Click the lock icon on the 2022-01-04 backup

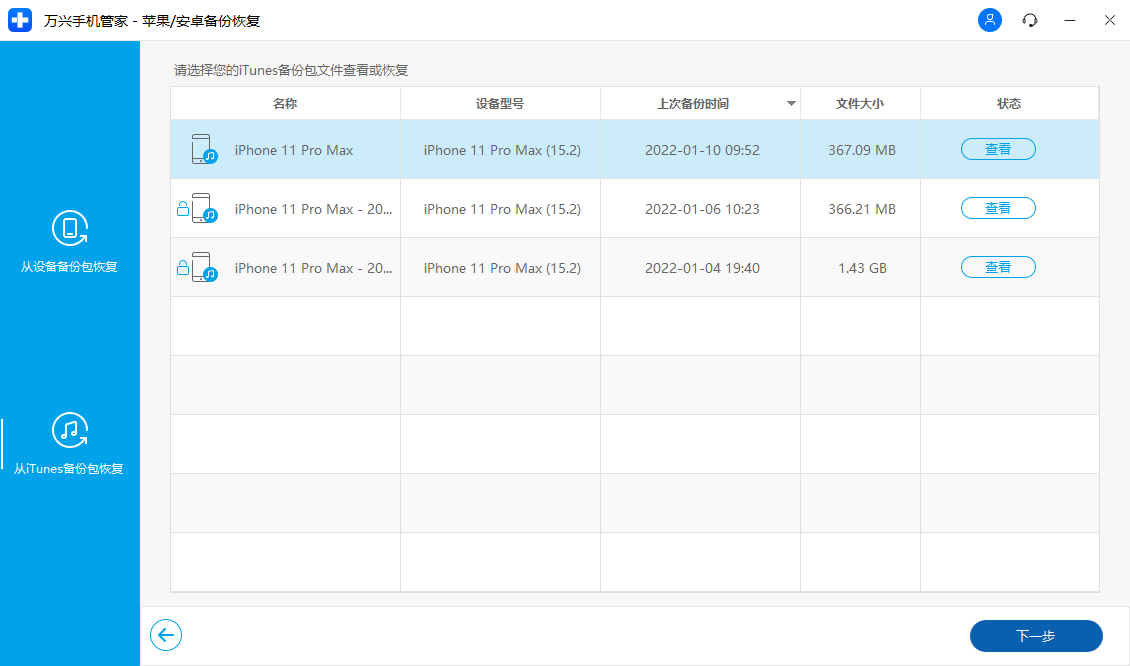(x=184, y=267)
